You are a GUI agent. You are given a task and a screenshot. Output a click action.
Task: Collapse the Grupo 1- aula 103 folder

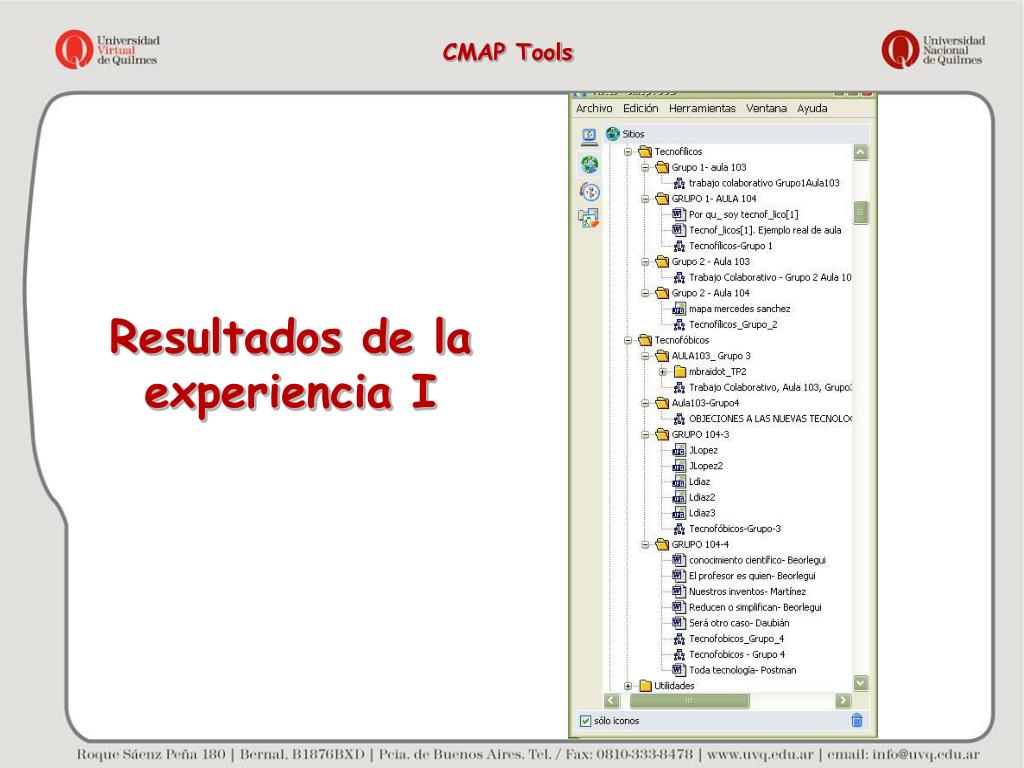click(645, 167)
